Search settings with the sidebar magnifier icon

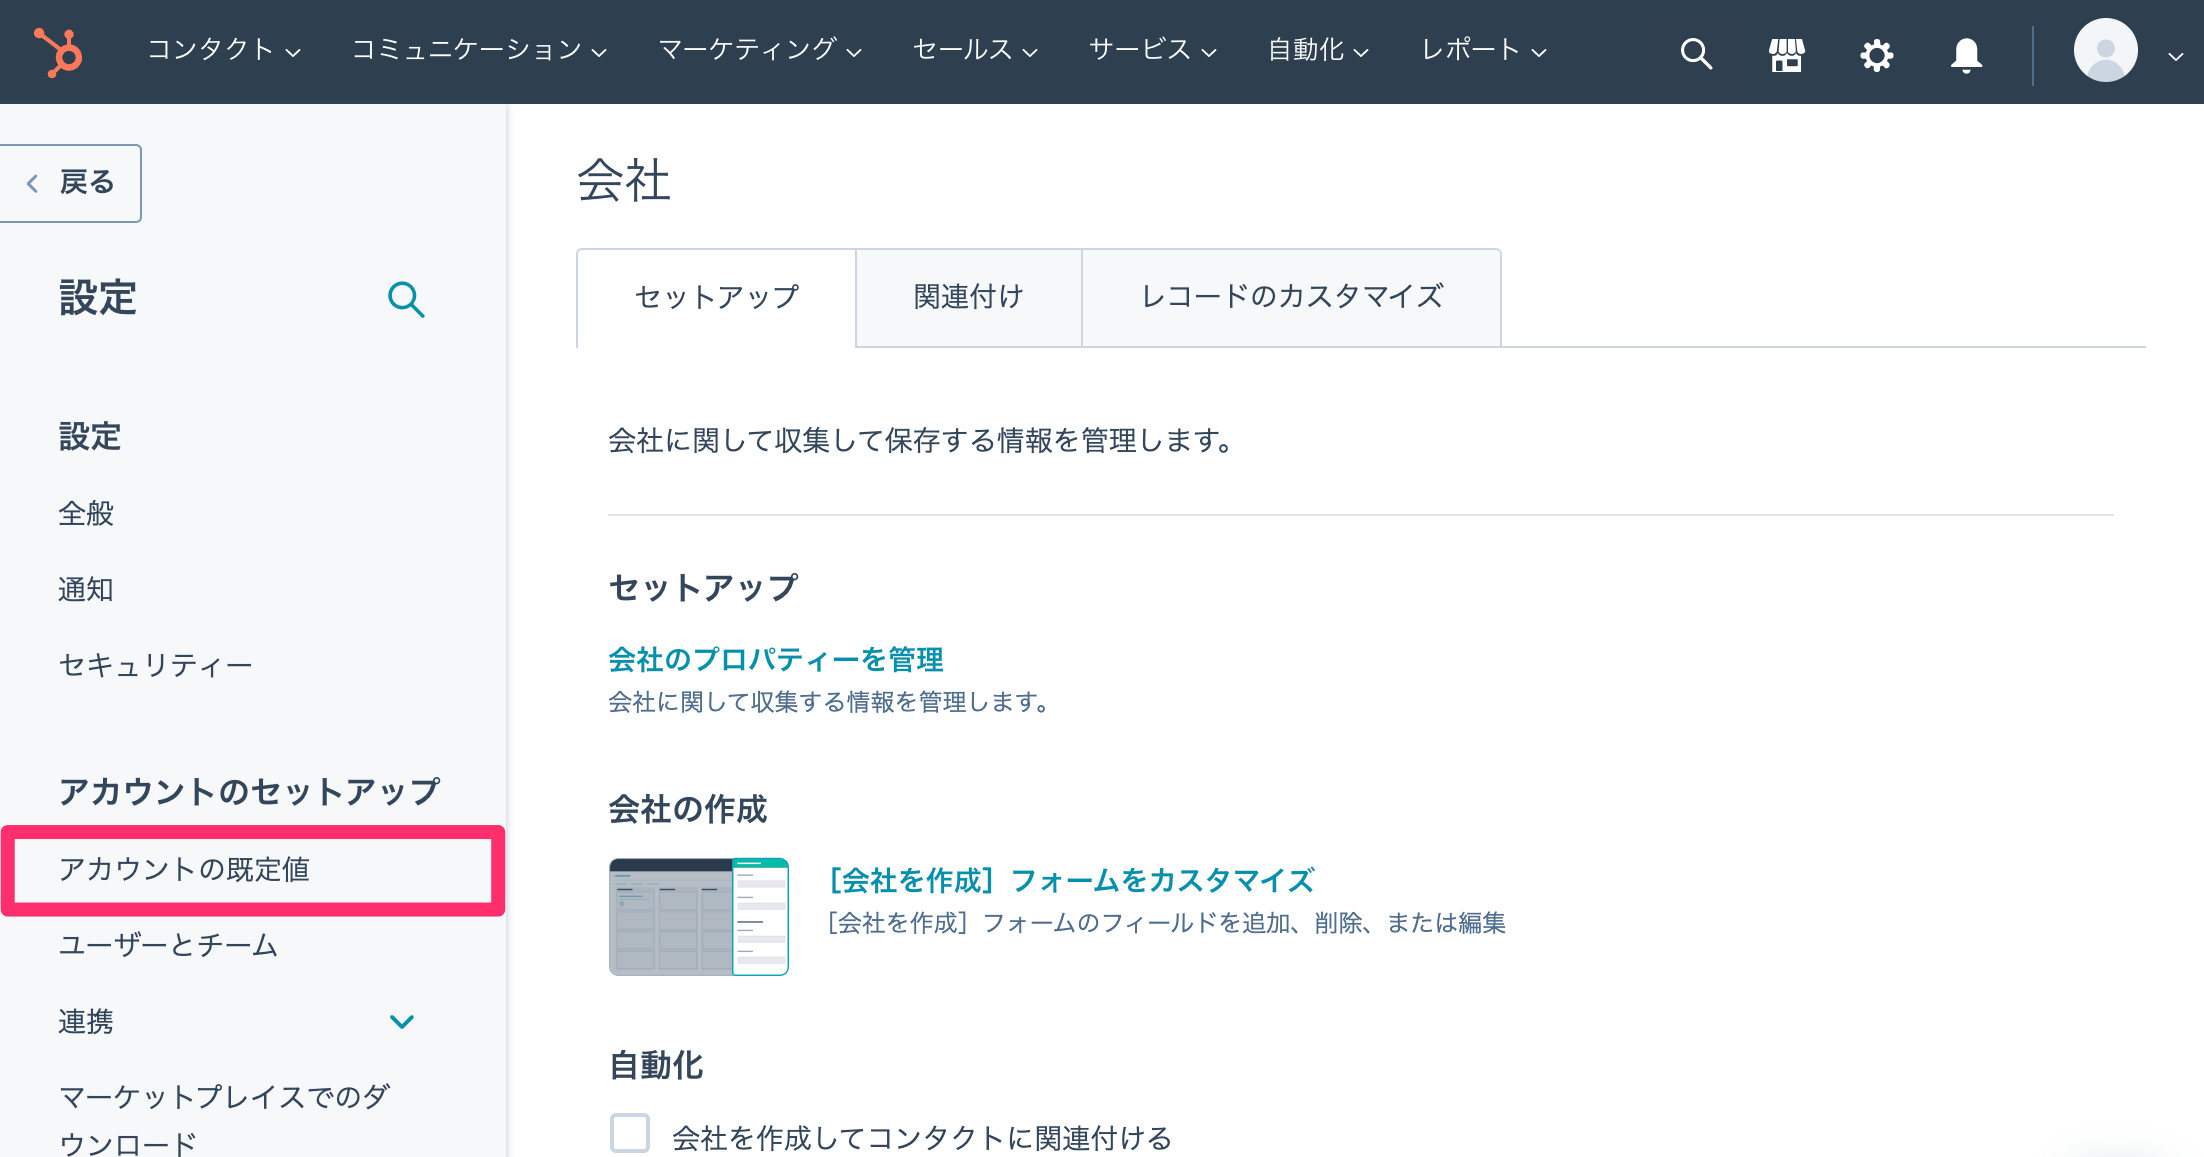point(406,299)
